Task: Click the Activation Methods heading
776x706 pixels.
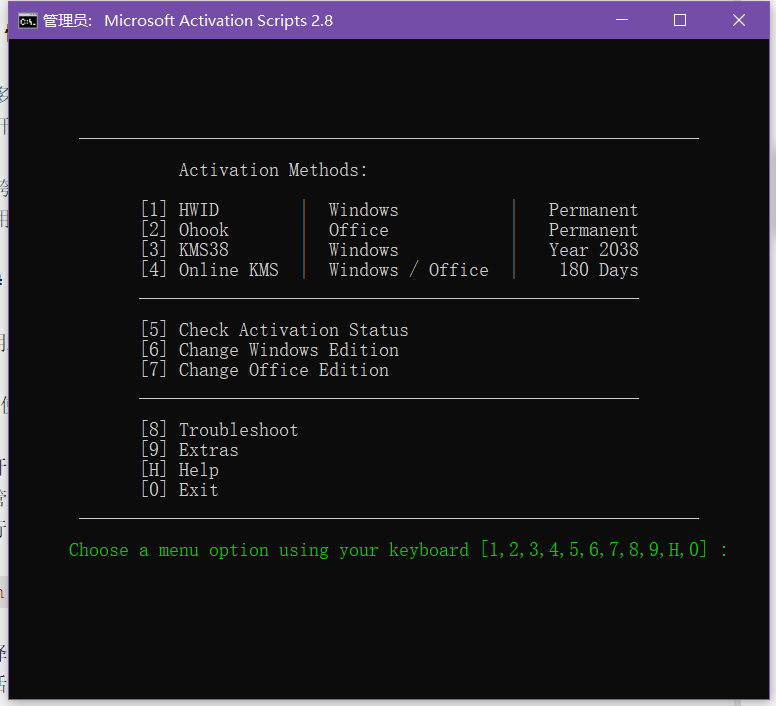Action: point(273,170)
